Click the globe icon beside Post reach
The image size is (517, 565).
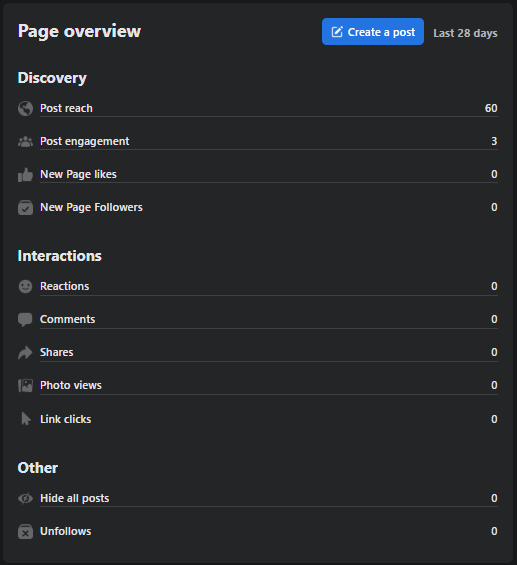tap(25, 108)
